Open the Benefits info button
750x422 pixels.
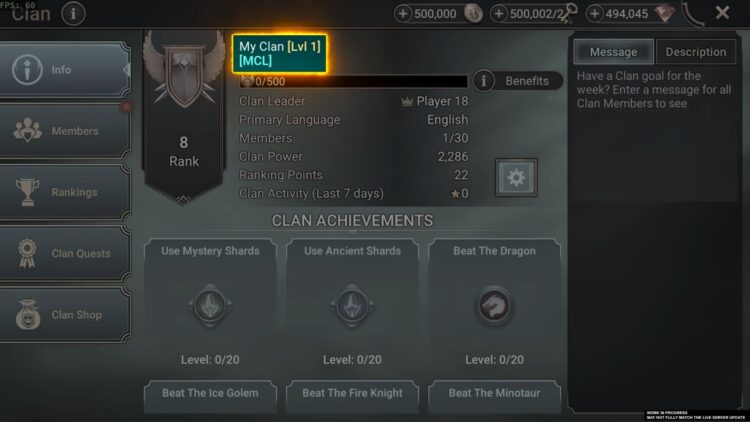(x=518, y=81)
